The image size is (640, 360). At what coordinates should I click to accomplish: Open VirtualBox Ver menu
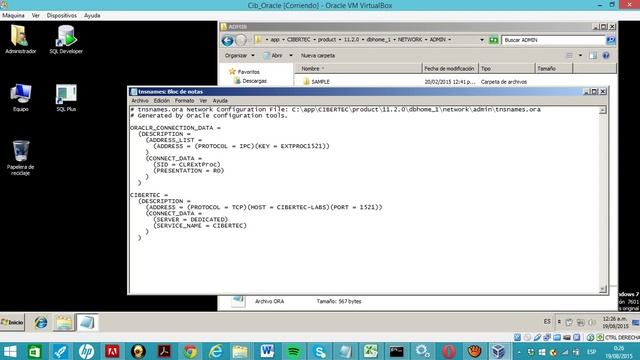(x=36, y=16)
